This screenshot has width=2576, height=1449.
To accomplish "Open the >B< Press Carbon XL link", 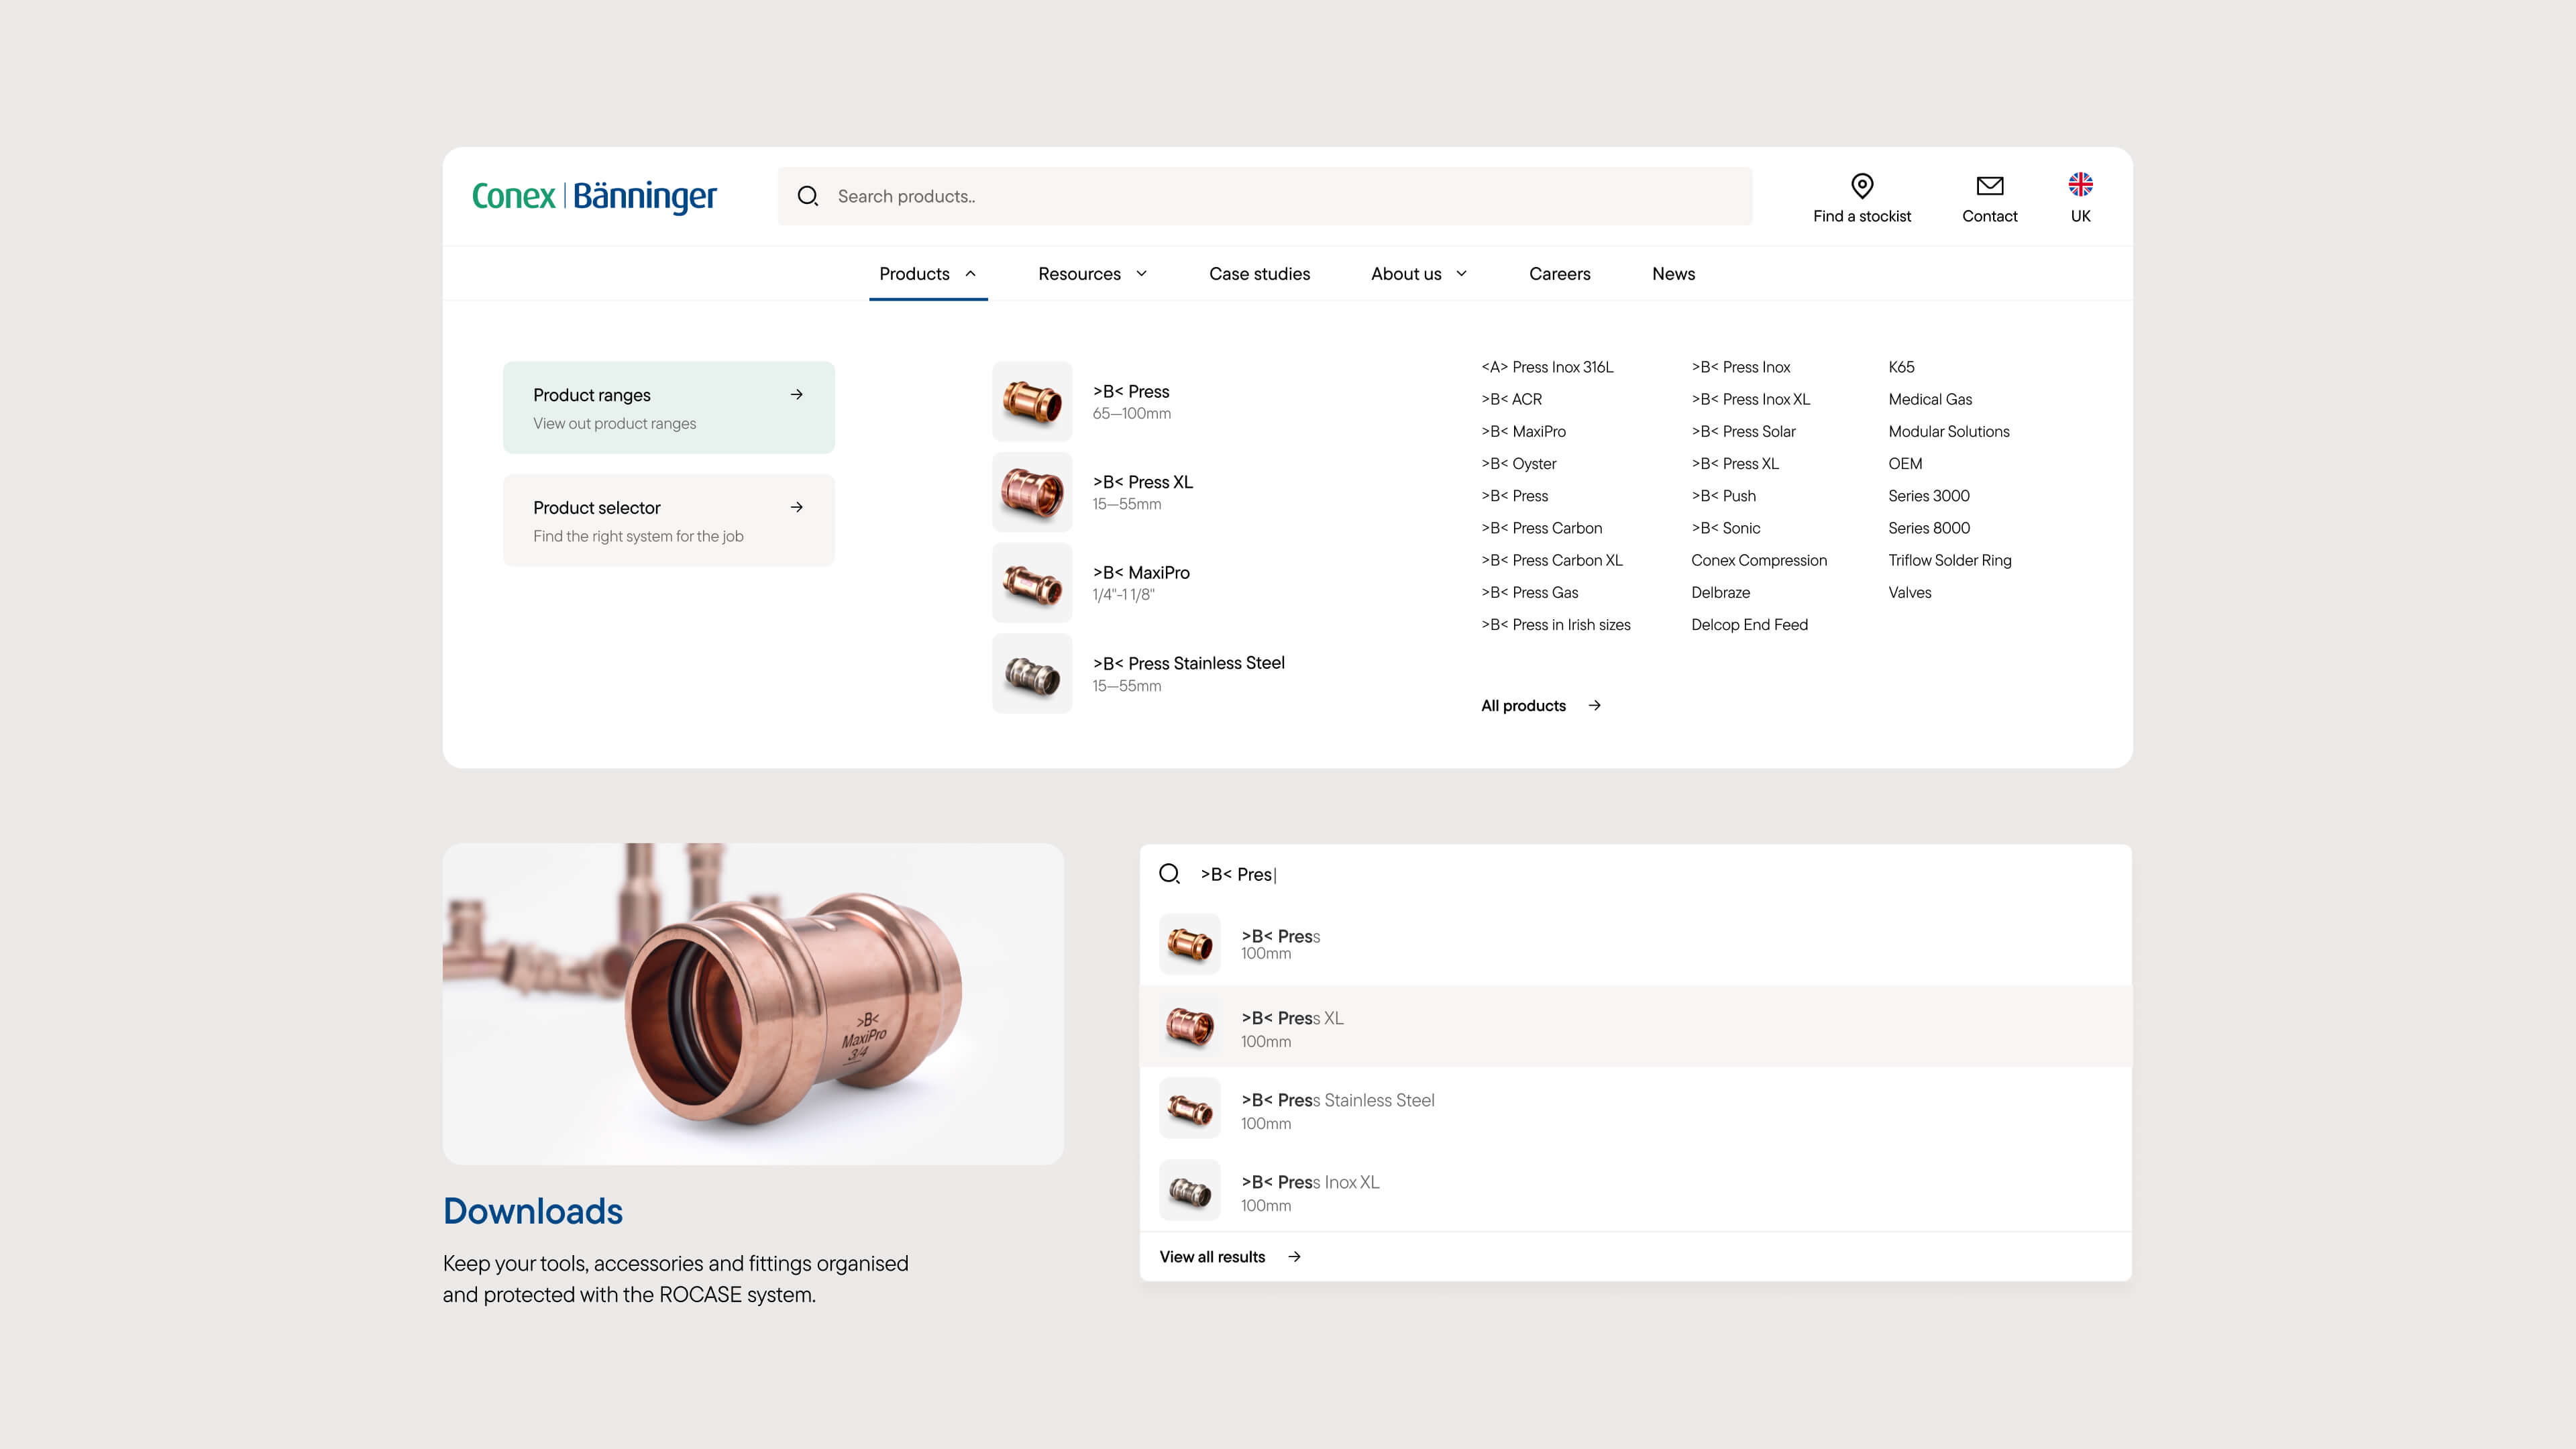I will point(1551,560).
